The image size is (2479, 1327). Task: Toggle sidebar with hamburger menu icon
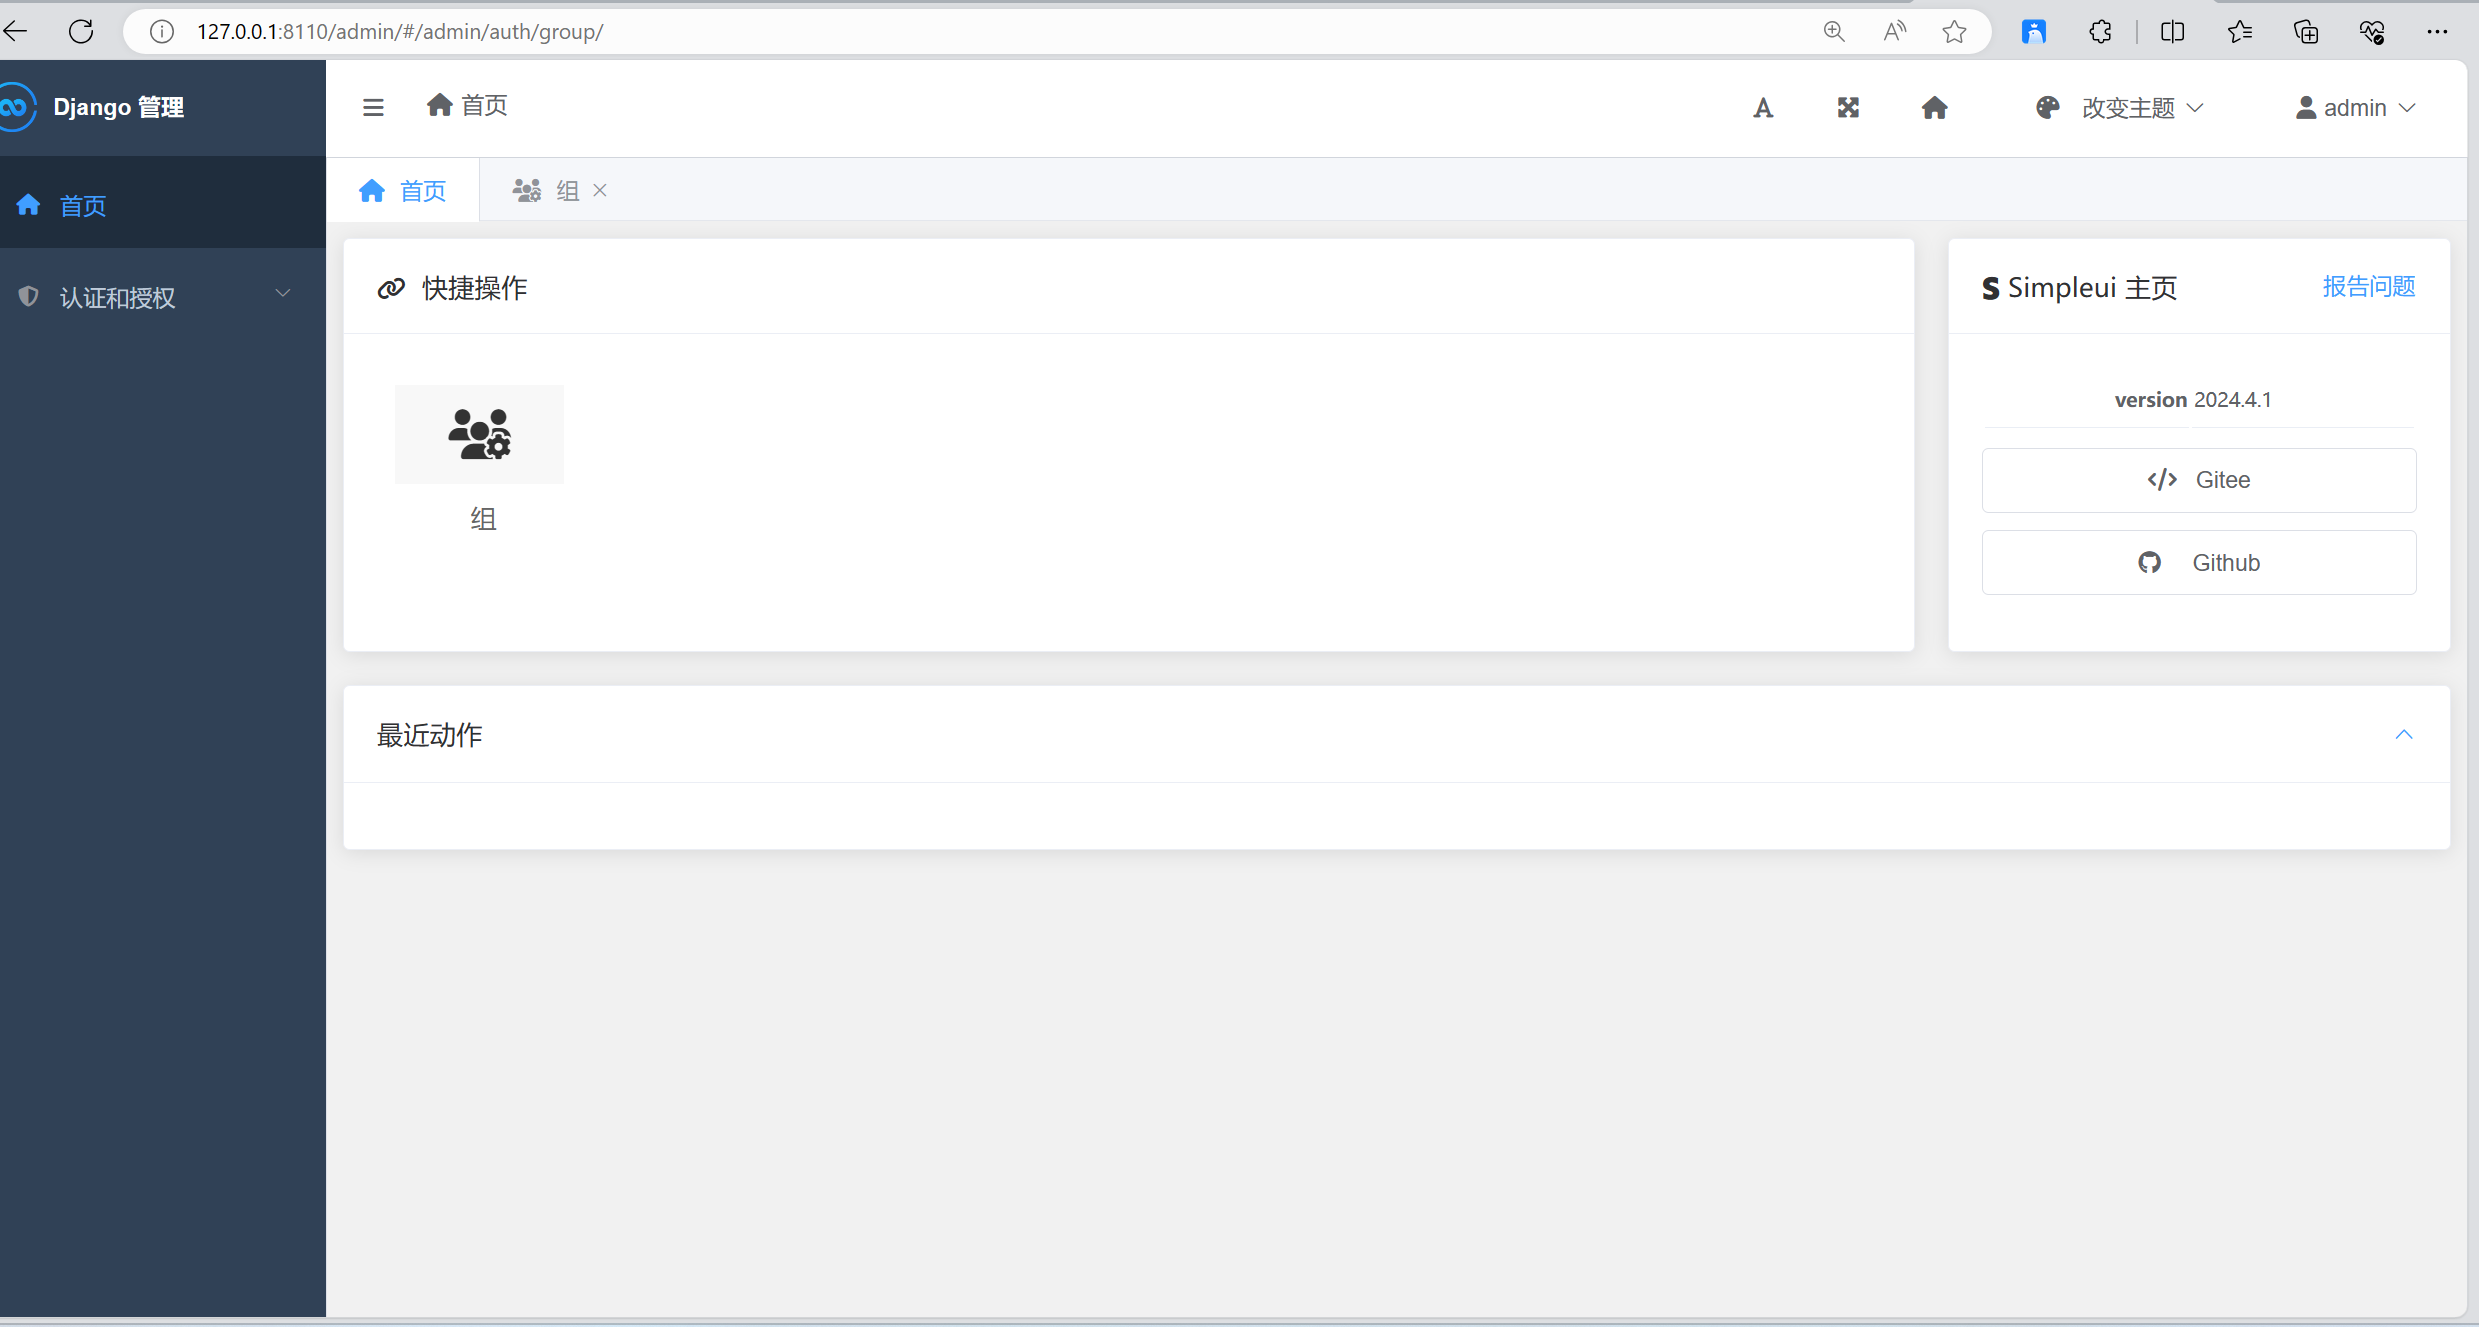373,107
